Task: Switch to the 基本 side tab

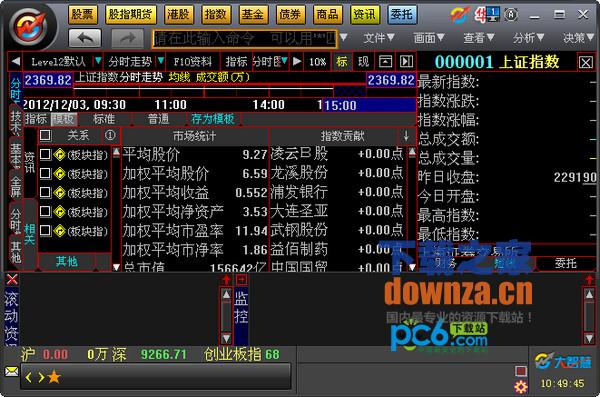Action: point(16,155)
